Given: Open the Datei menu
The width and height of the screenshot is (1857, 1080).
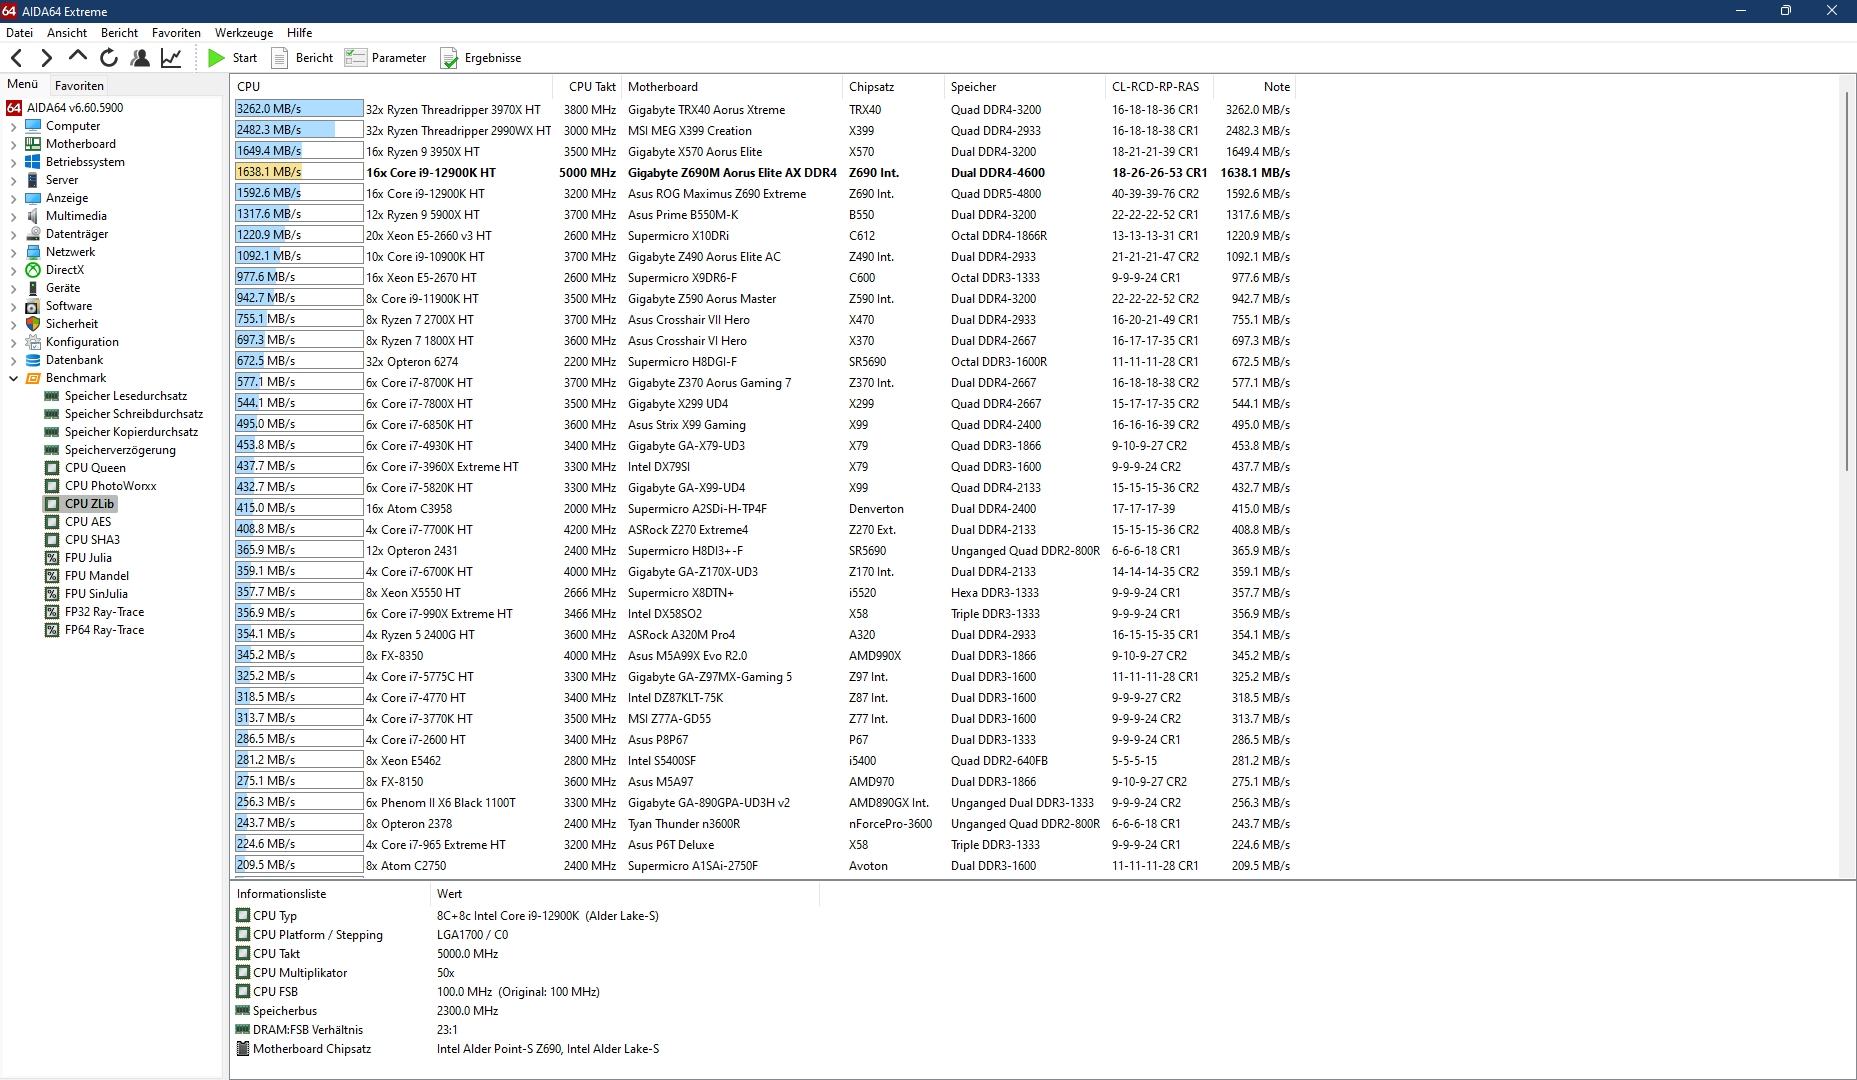Looking at the screenshot, I should point(19,33).
